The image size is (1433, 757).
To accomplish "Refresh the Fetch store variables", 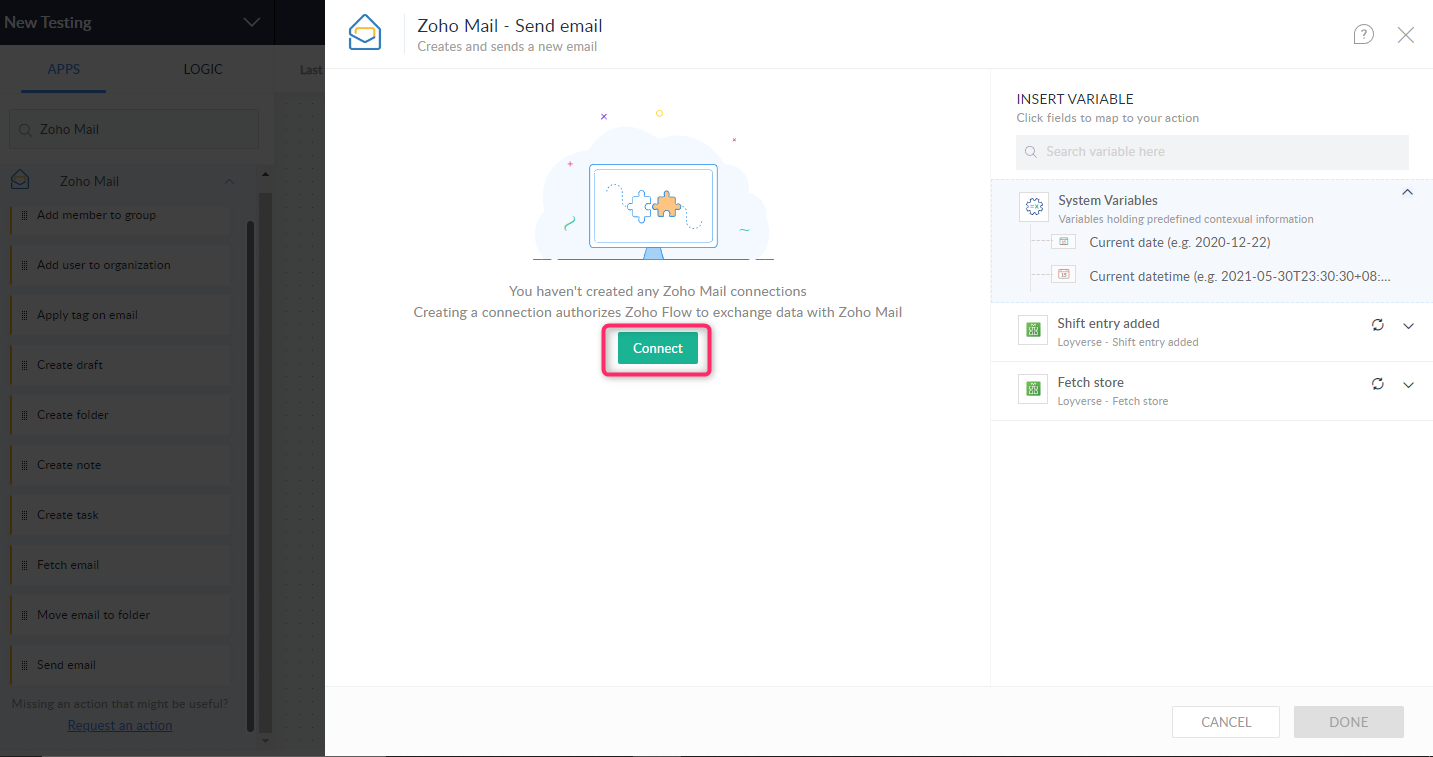I will tap(1377, 384).
